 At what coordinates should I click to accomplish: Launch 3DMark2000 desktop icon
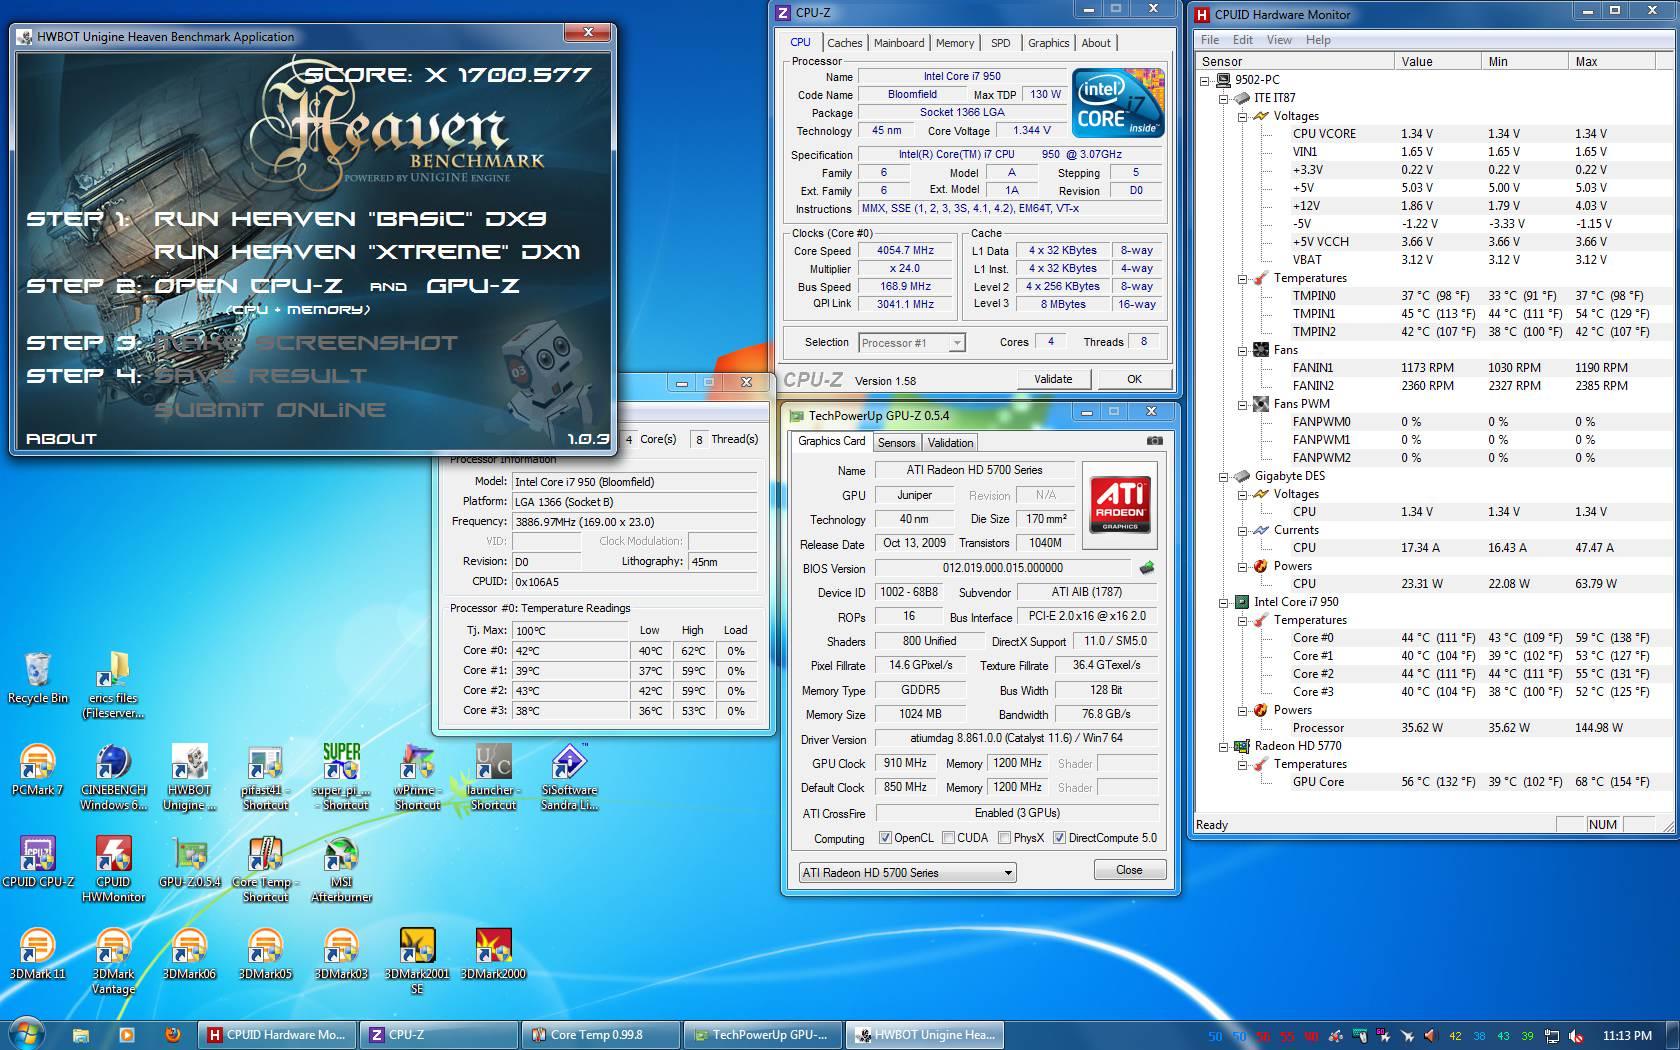click(x=493, y=954)
